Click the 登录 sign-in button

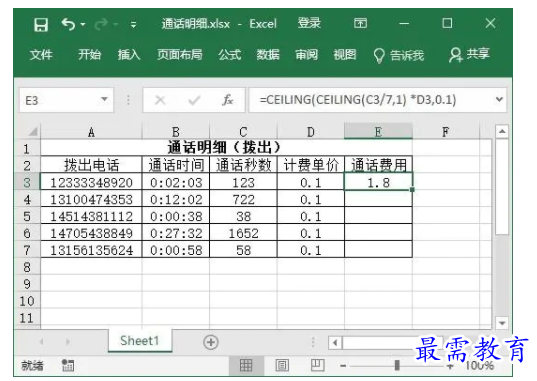click(x=309, y=23)
